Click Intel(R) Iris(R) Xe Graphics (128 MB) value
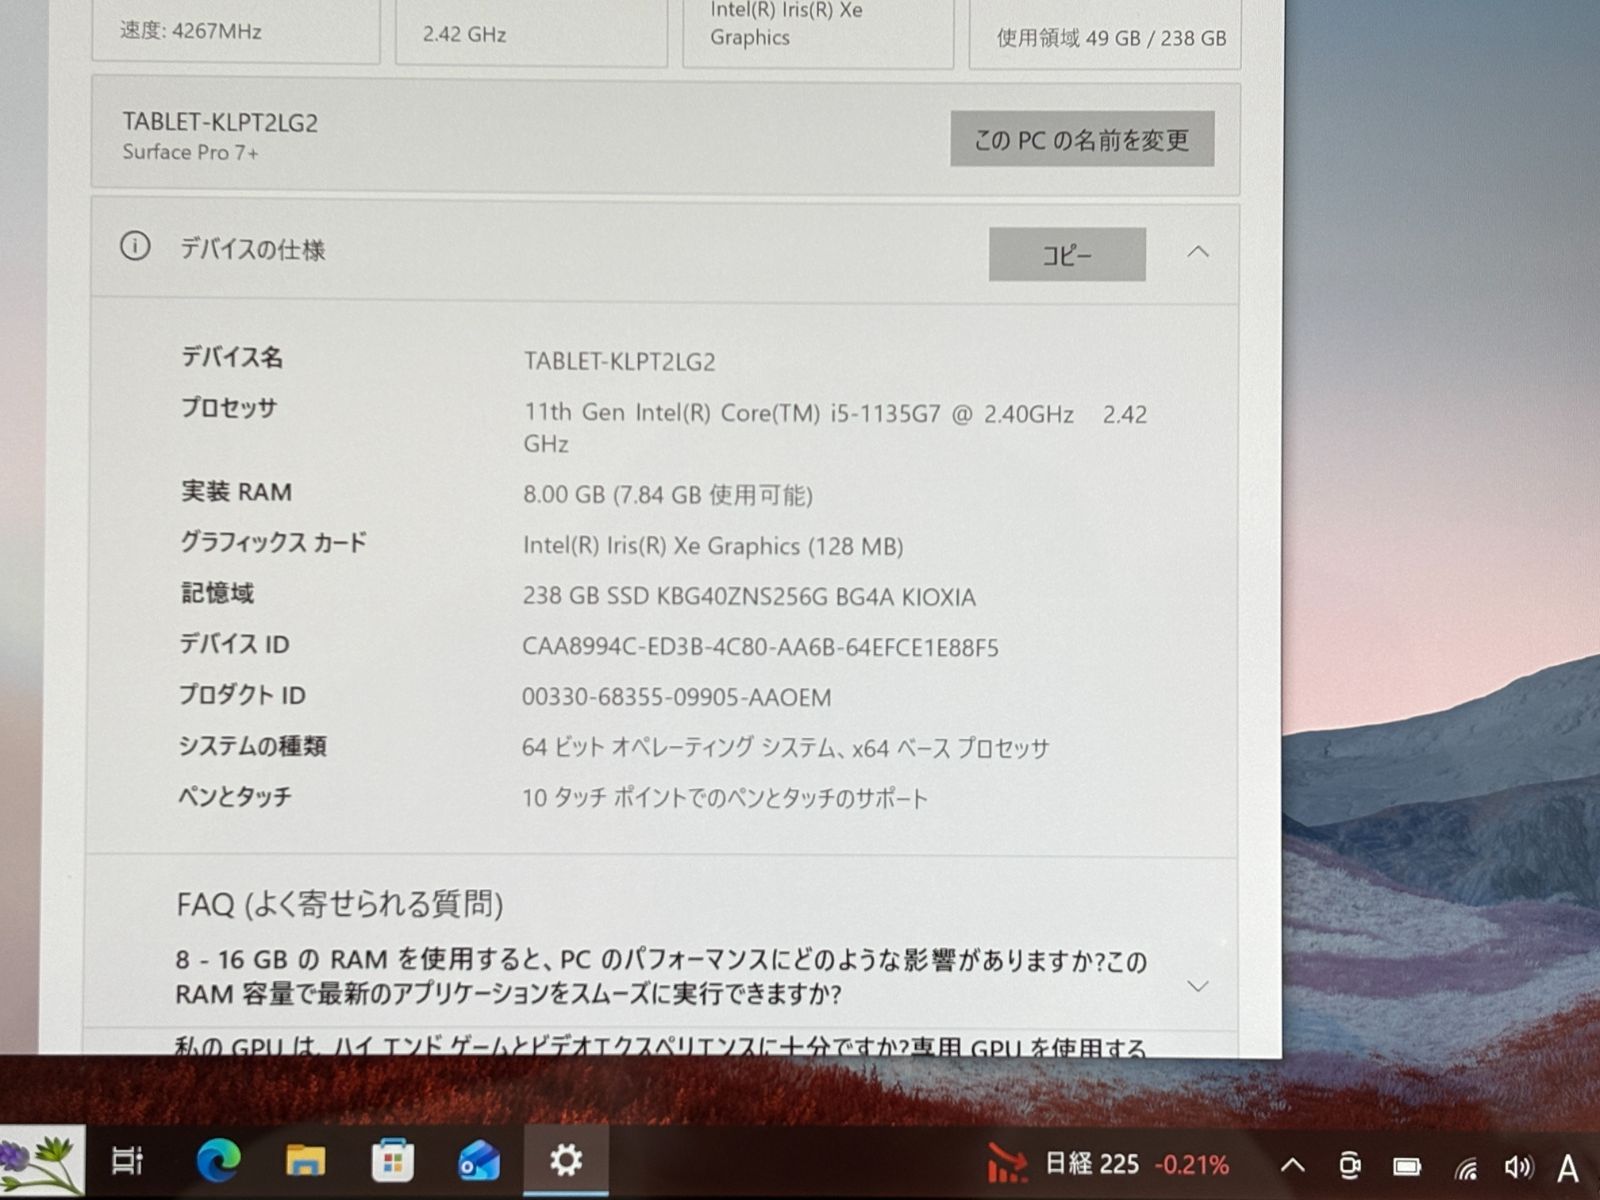Image resolution: width=1600 pixels, height=1200 pixels. tap(713, 546)
